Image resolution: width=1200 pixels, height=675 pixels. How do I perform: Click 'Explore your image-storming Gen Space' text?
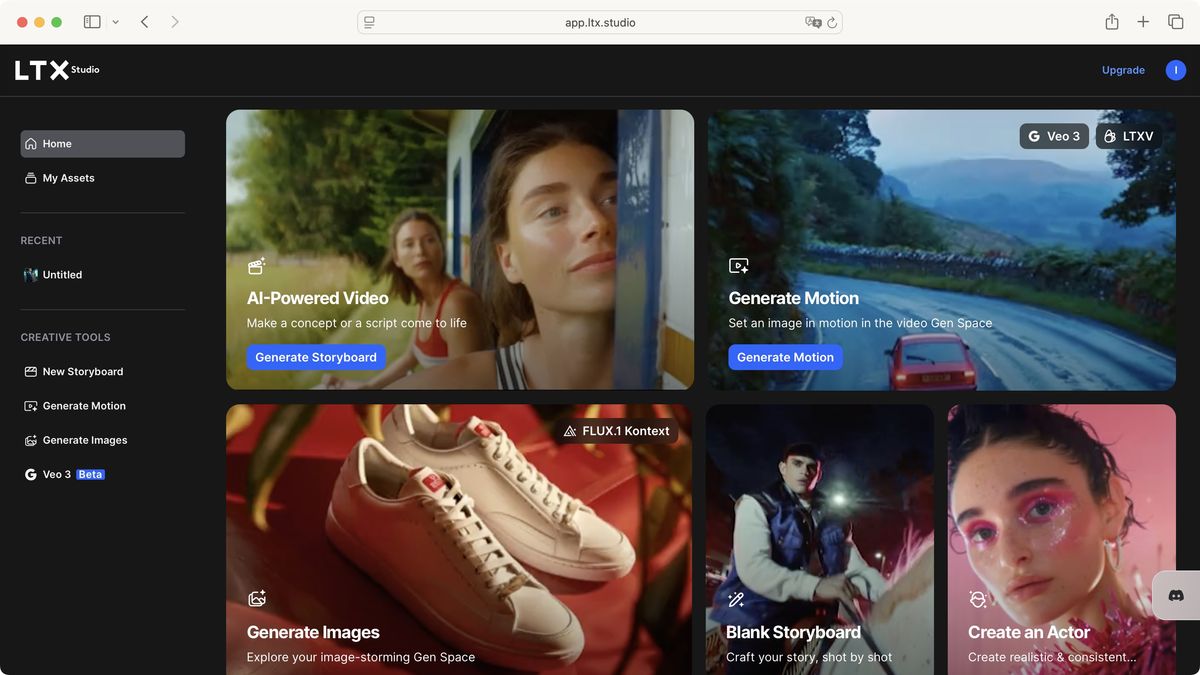(x=361, y=657)
